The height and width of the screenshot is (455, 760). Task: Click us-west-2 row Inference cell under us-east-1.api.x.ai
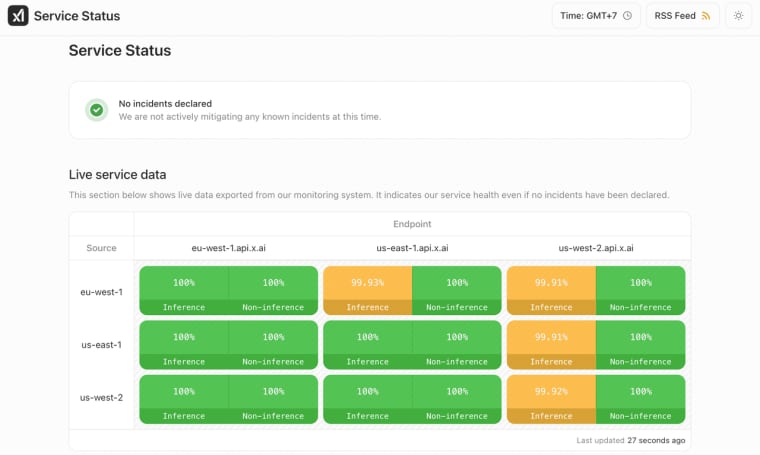(x=367, y=399)
